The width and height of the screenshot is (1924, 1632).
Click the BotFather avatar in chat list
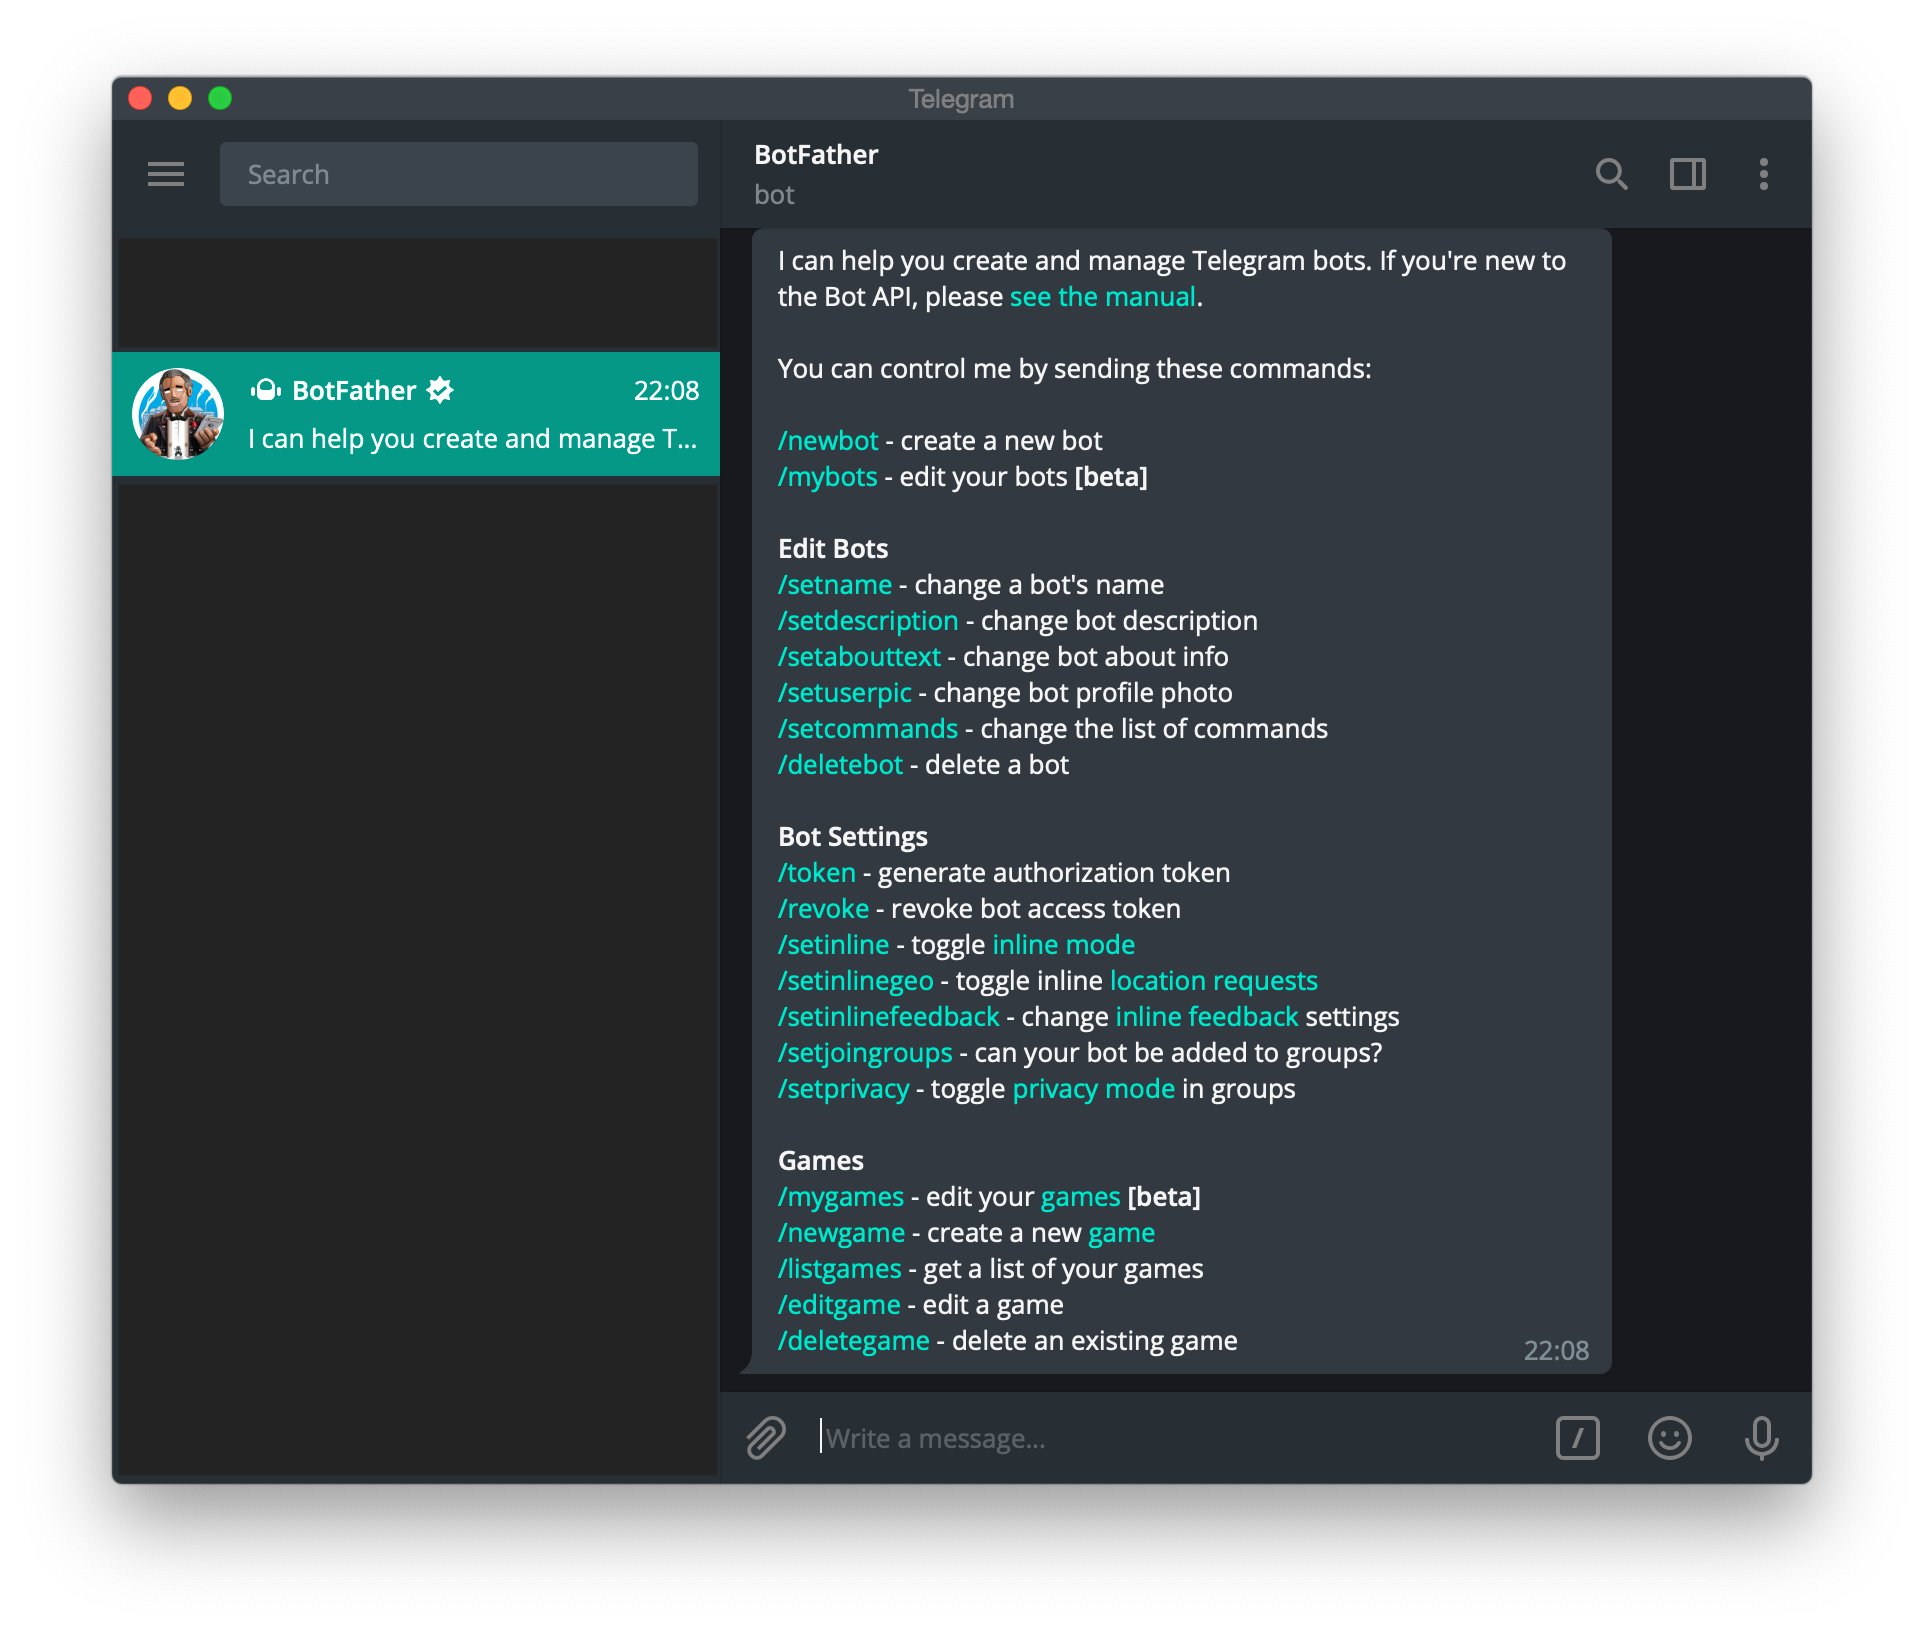click(x=178, y=414)
